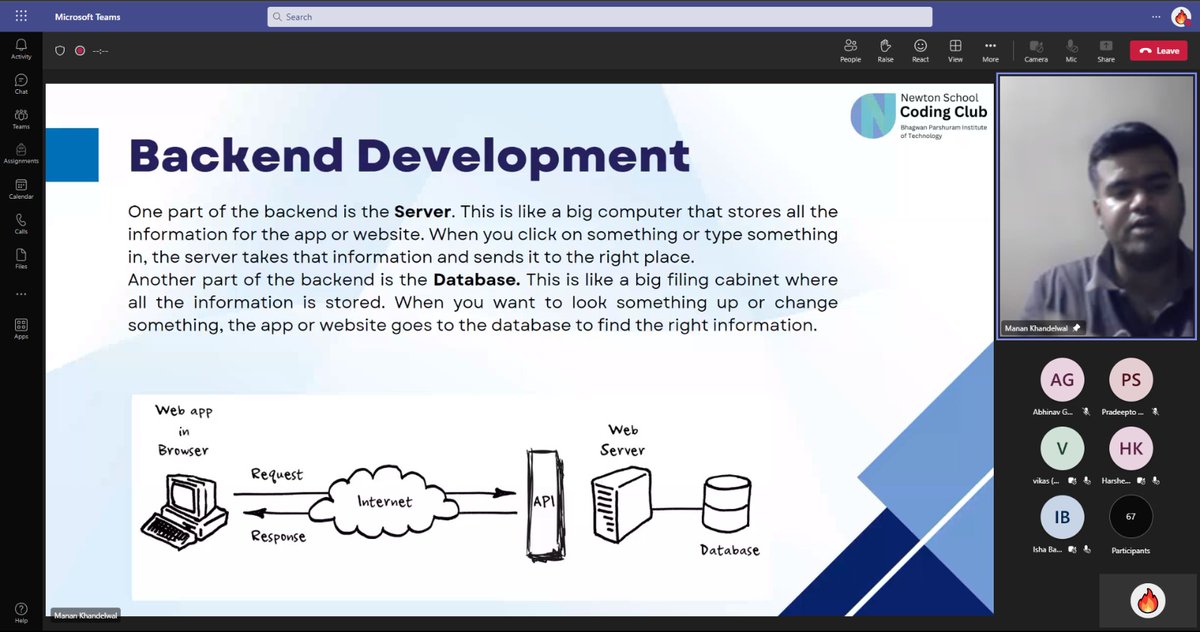Viewport: 1200px width, 632px height.
Task: Open the React emoji menu
Action: (x=920, y=51)
